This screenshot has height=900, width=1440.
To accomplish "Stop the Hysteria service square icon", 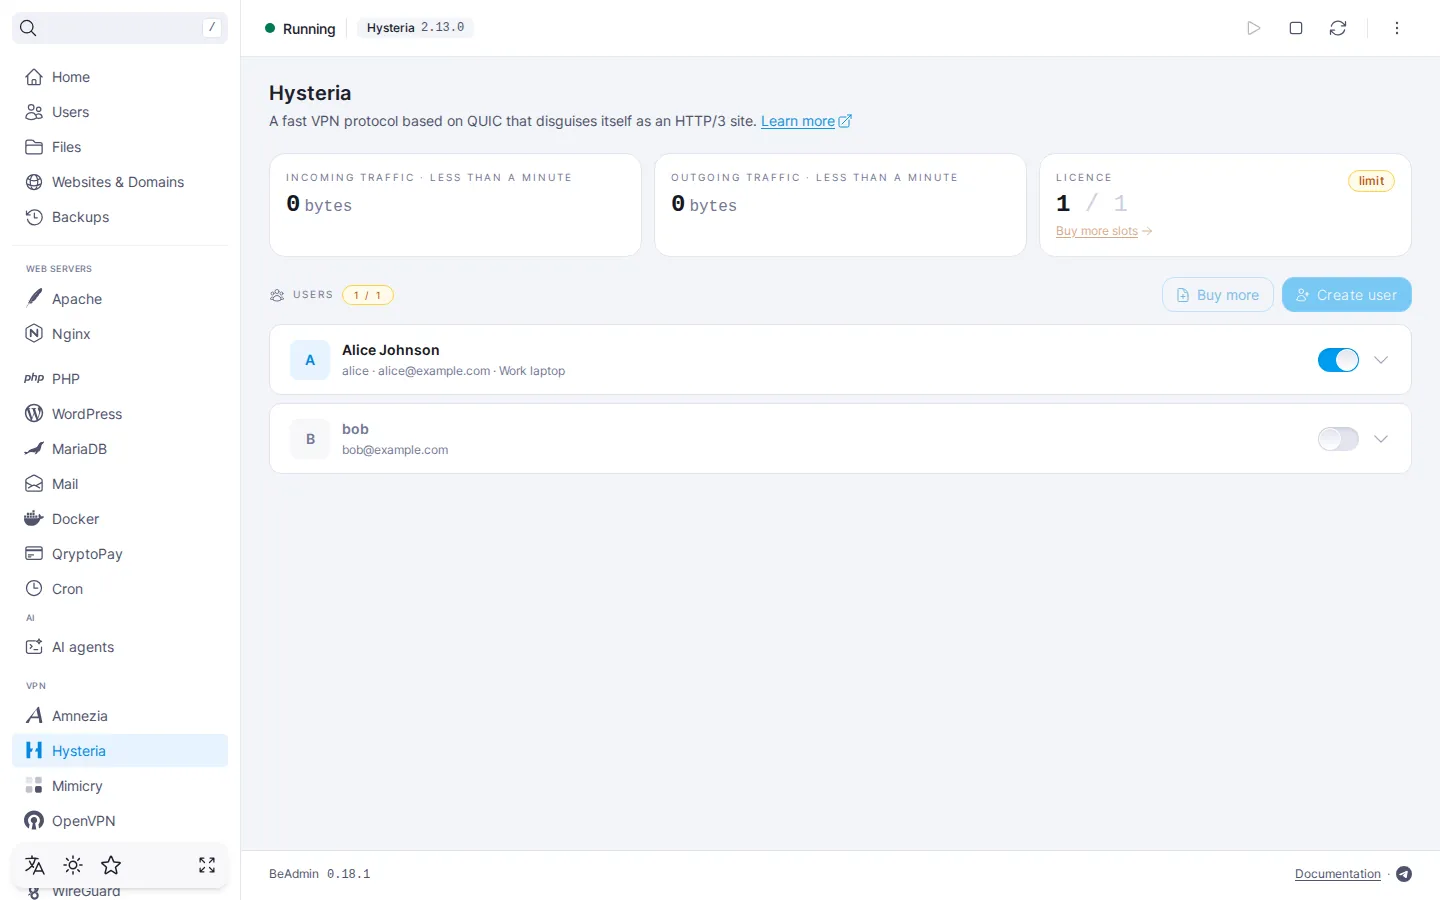I will pos(1296,28).
